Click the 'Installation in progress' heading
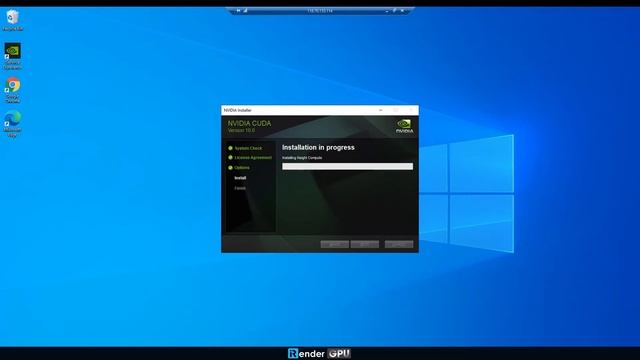This screenshot has width=640, height=360. (x=318, y=147)
